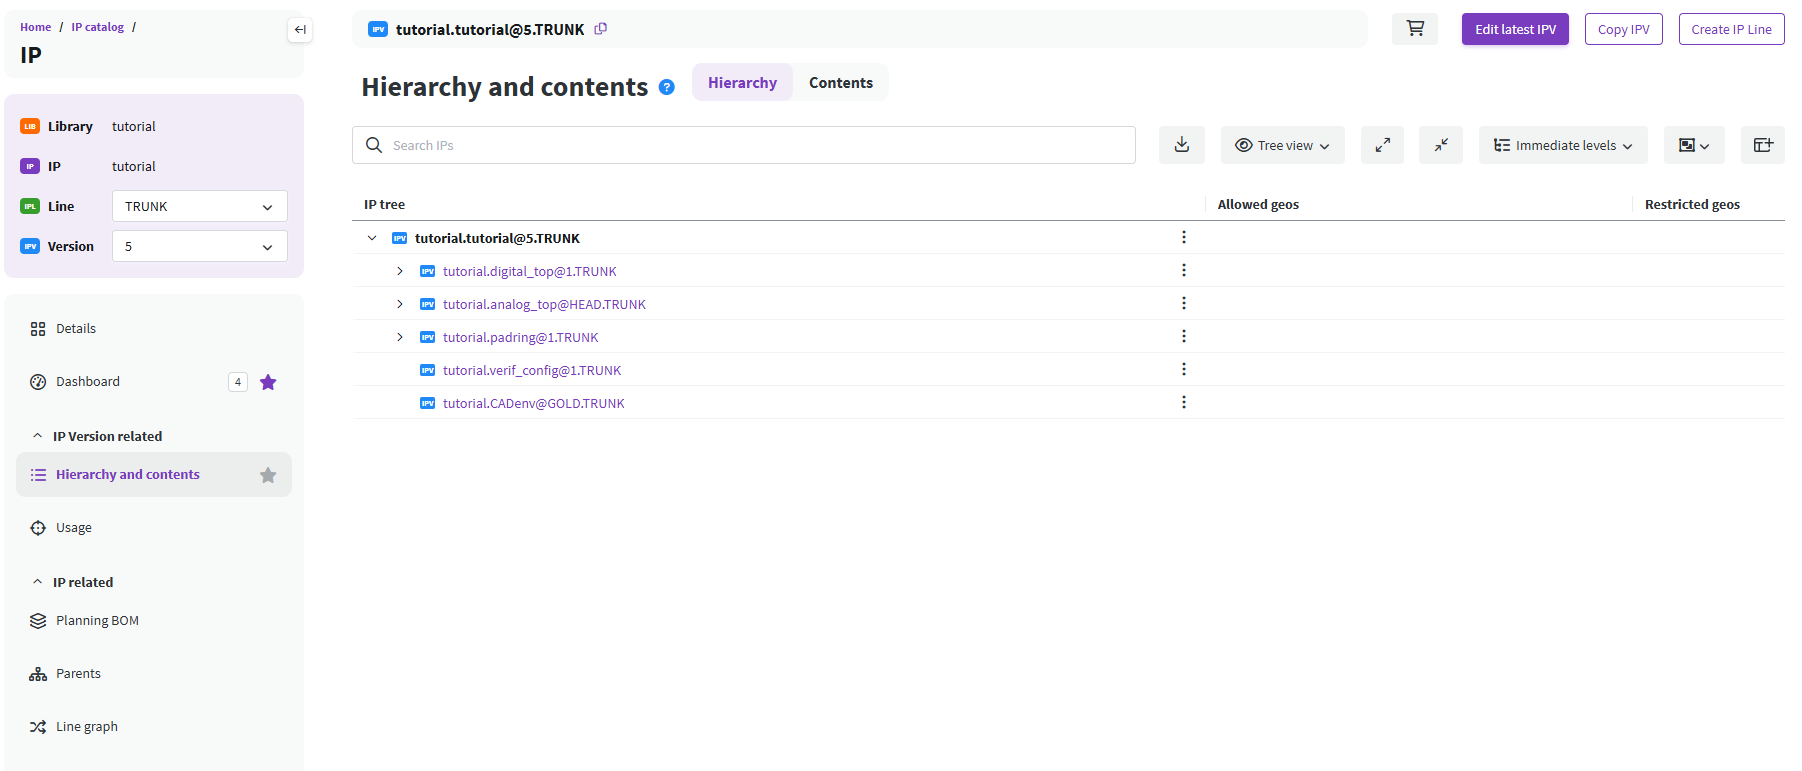Open the shopping cart icon
The image size is (1802, 771).
pyautogui.click(x=1414, y=29)
